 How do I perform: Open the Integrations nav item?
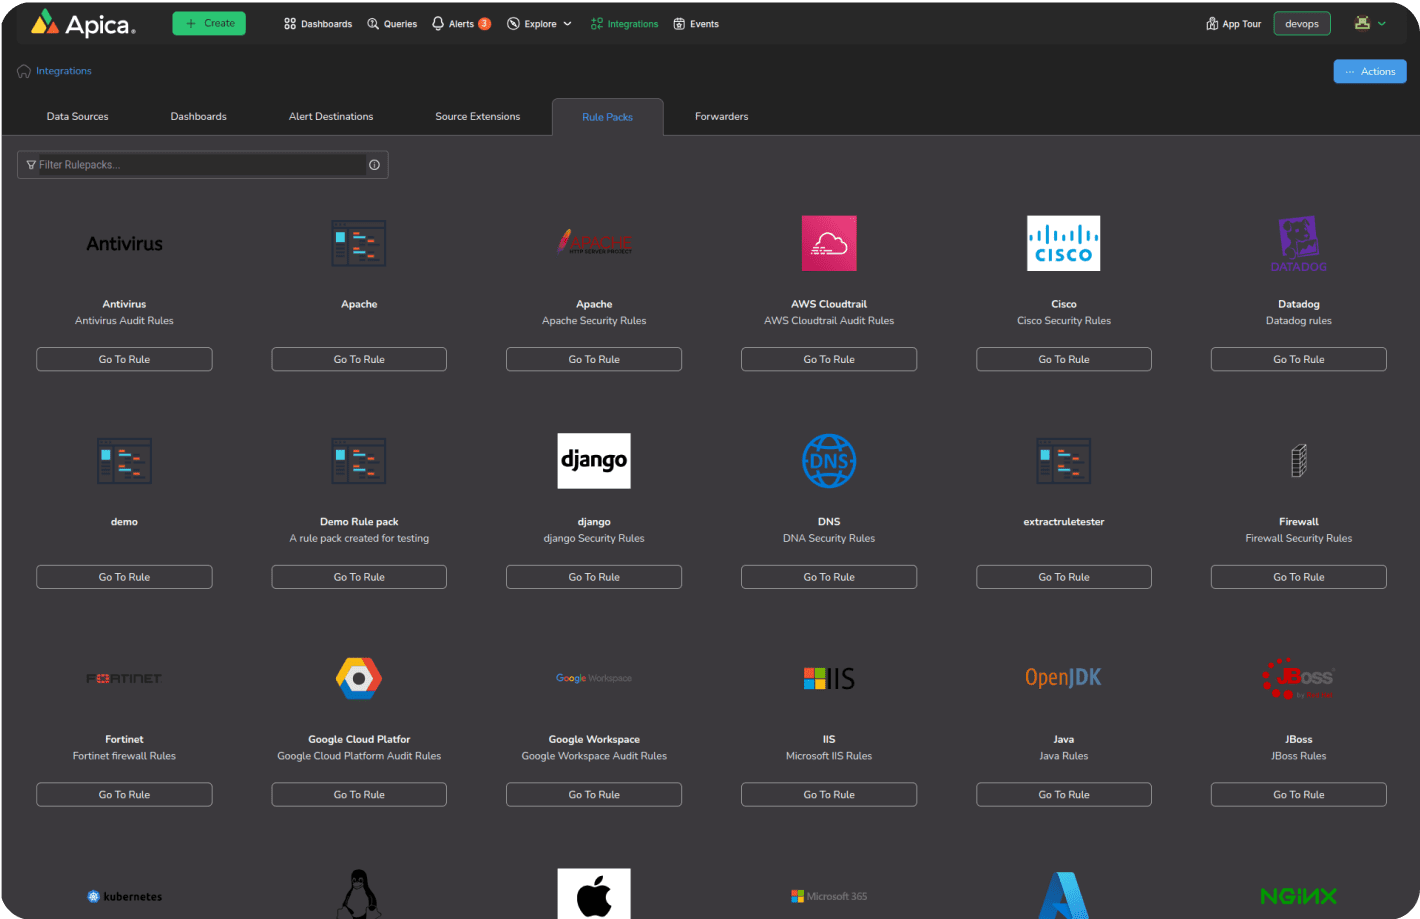tap(624, 24)
